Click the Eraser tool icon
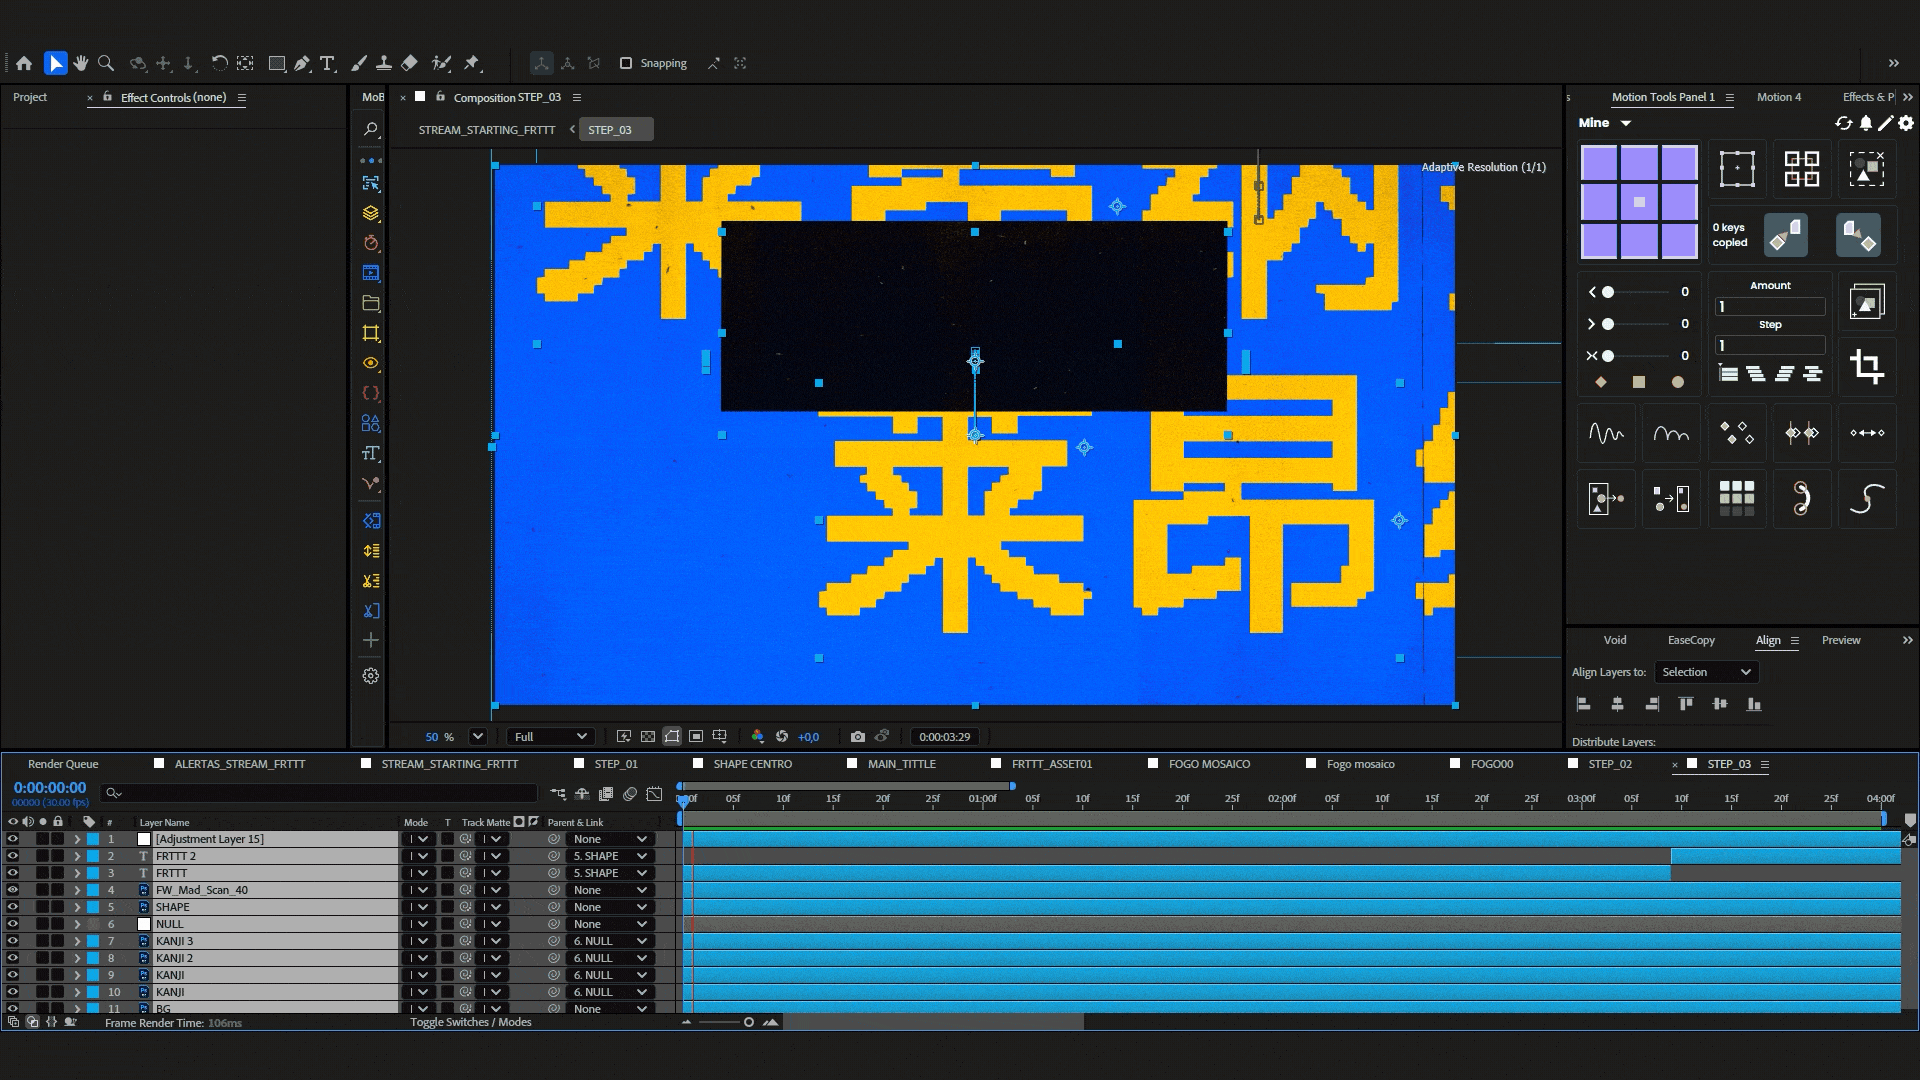Image resolution: width=1920 pixels, height=1080 pixels. (409, 63)
